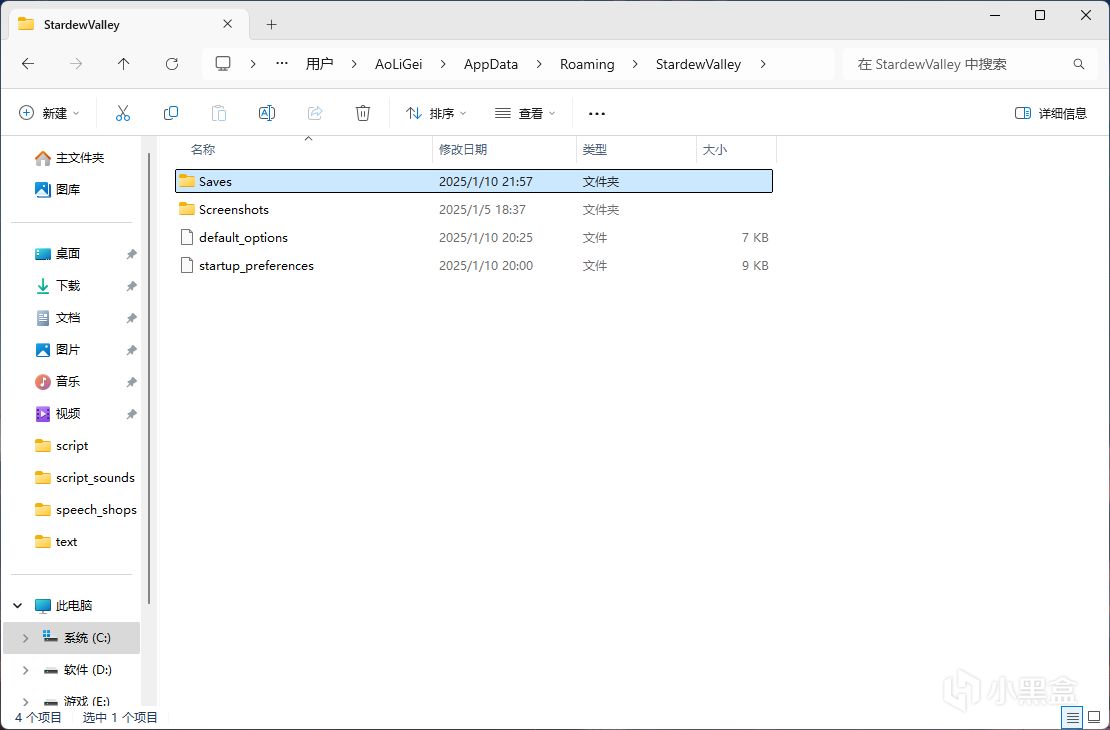Click the Cut scissors icon
This screenshot has width=1110, height=730.
coord(122,113)
